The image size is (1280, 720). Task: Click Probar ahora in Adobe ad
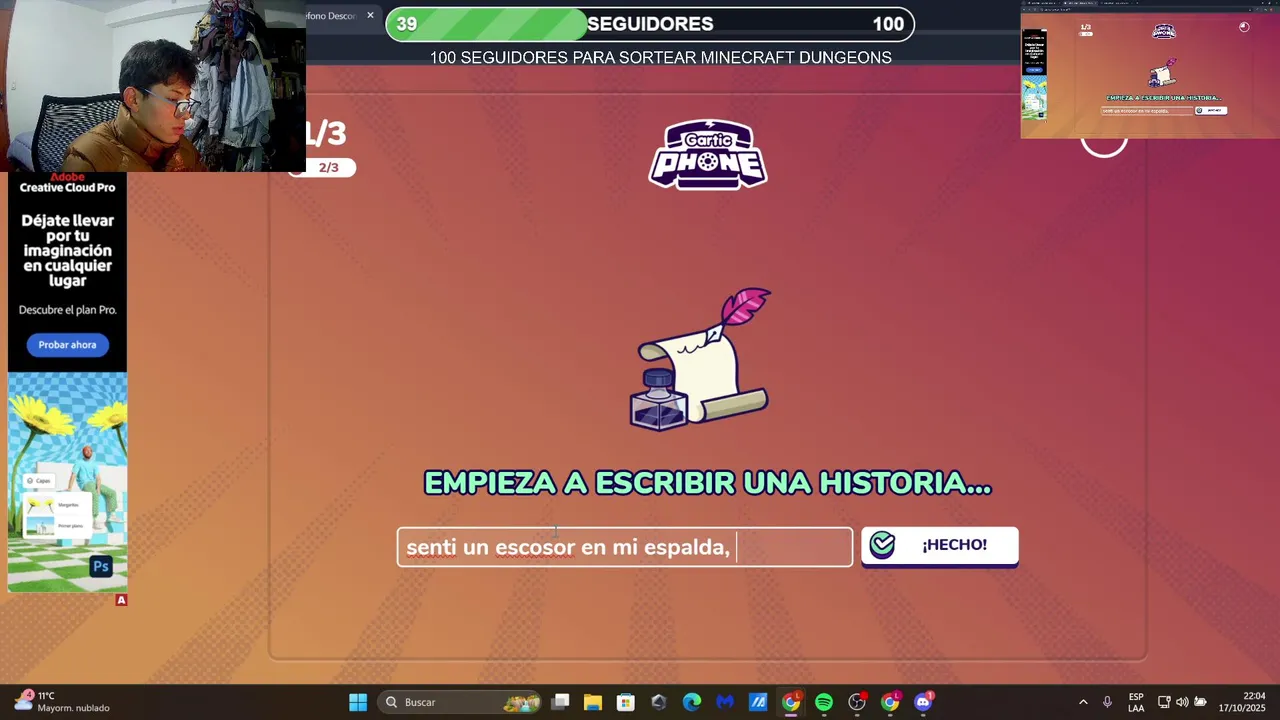pos(67,345)
